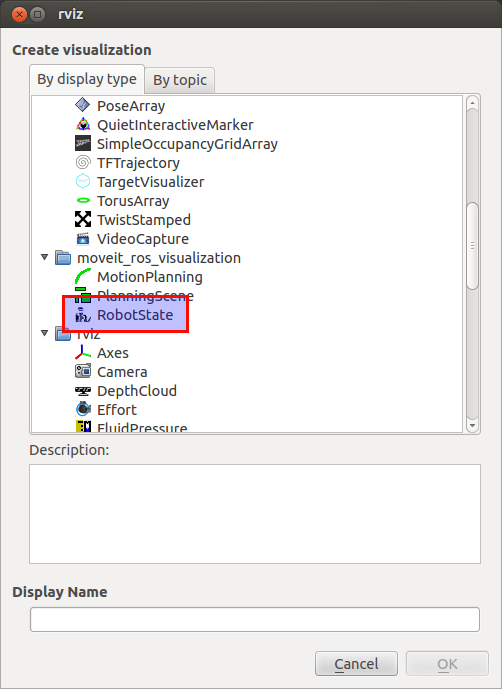
Task: Open the By display type tab
Action: (x=87, y=79)
